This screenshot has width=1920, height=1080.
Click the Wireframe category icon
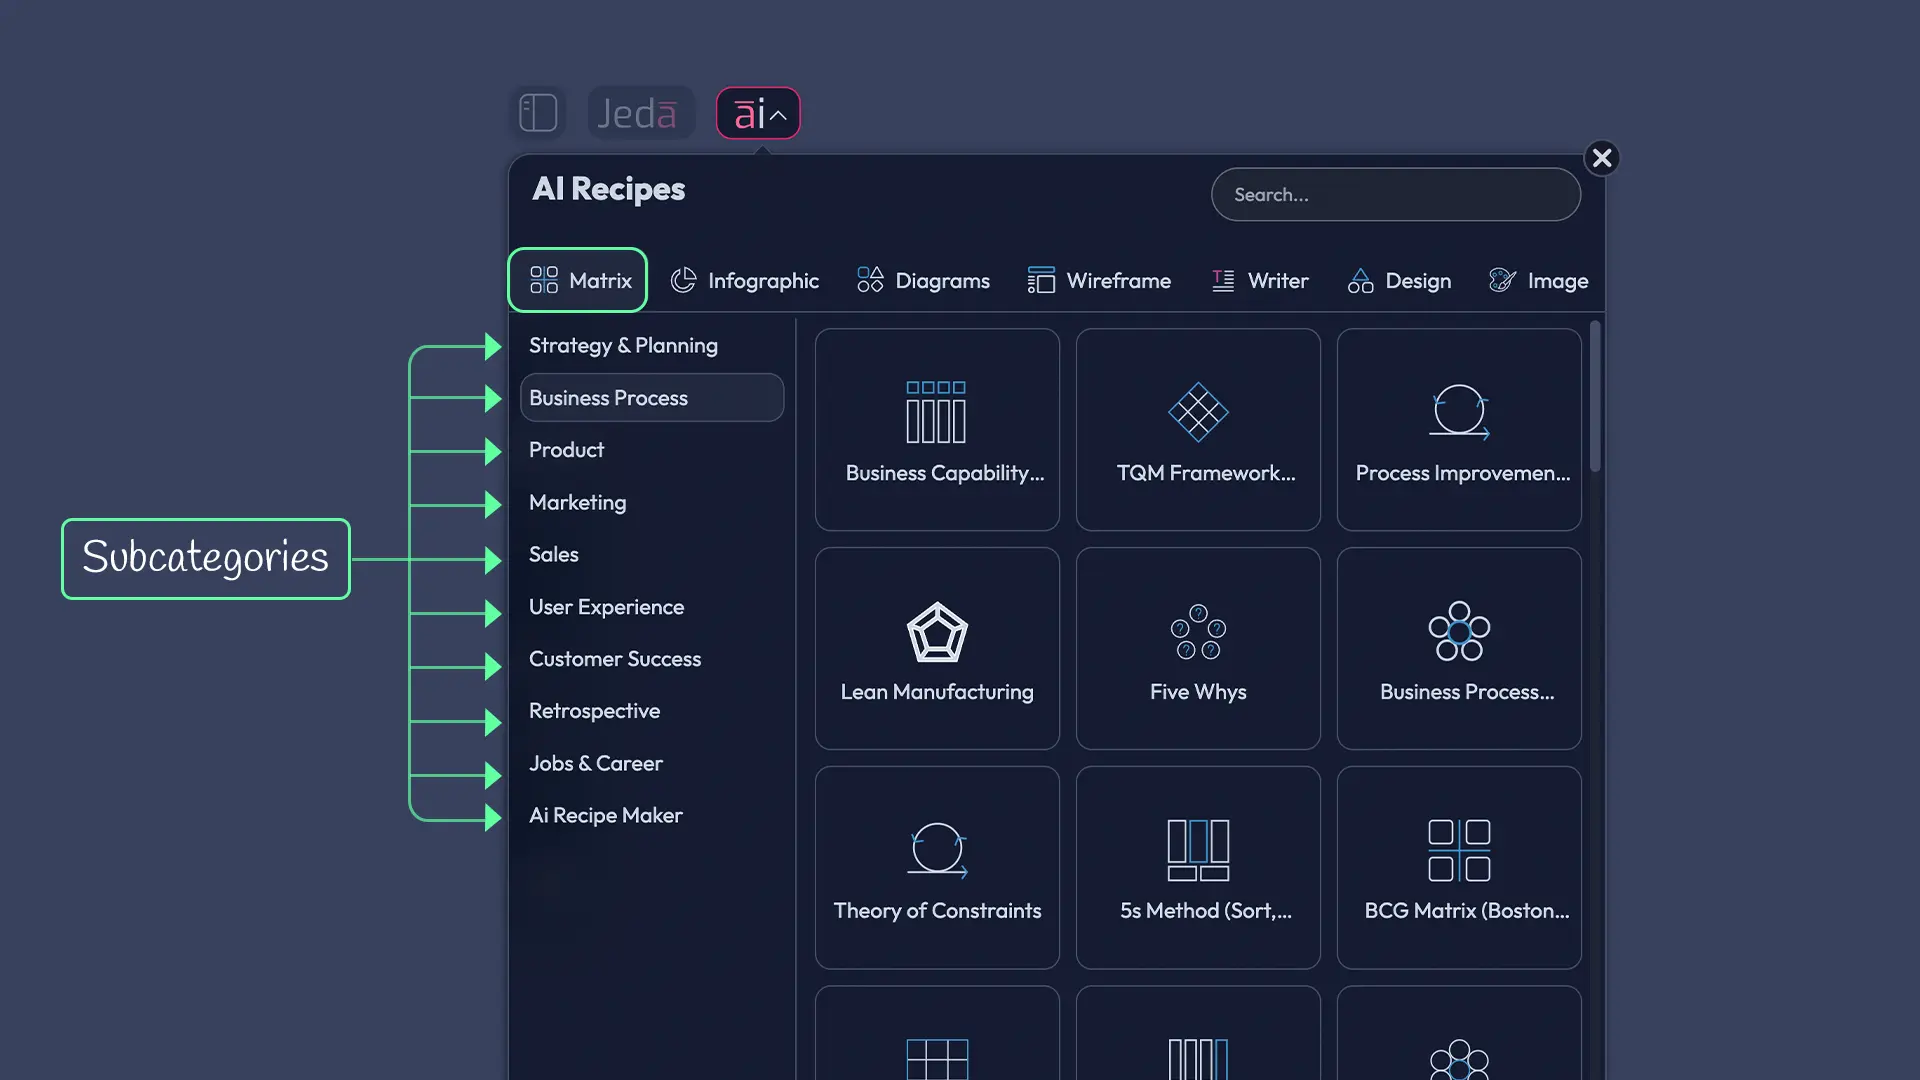point(1041,280)
